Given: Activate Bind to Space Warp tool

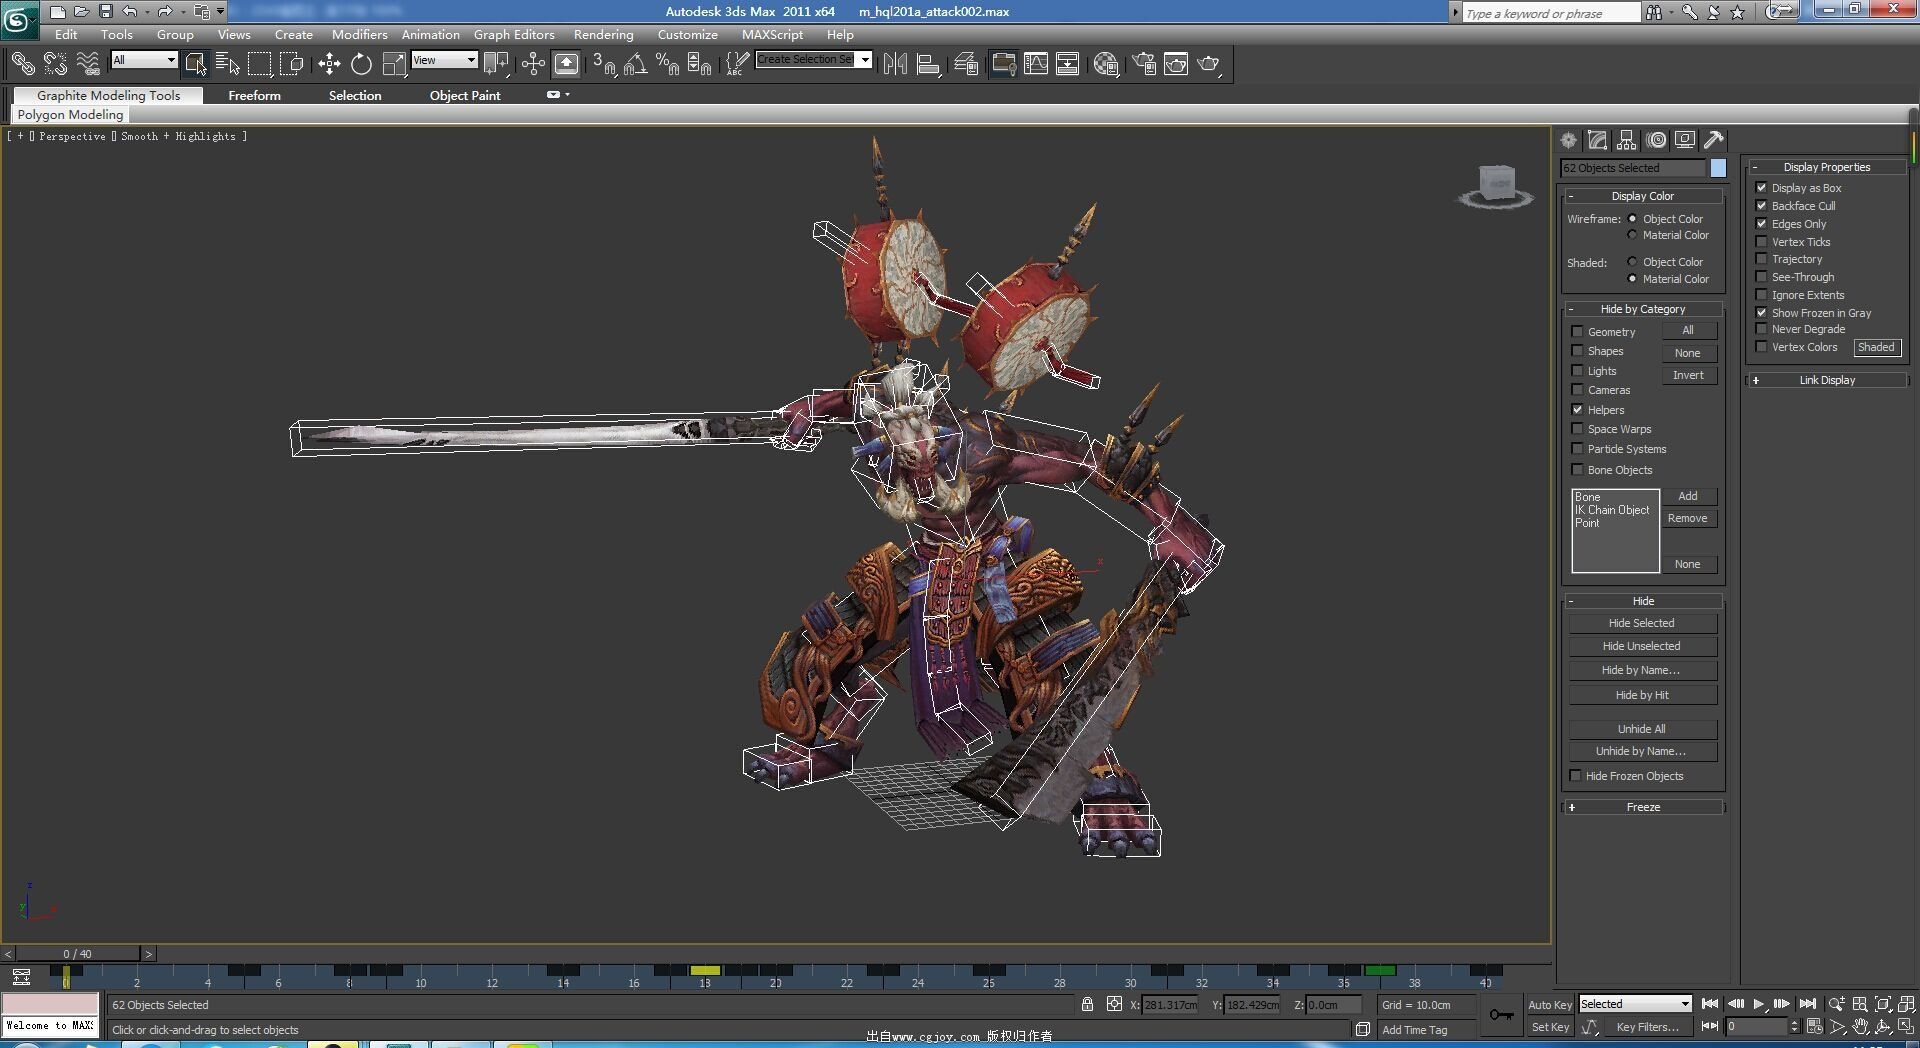Looking at the screenshot, I should [88, 64].
